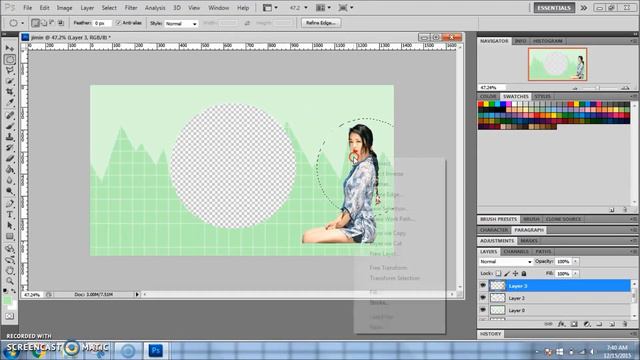Select the Clone Stamp tool
The width and height of the screenshot is (640, 360).
[x=10, y=137]
